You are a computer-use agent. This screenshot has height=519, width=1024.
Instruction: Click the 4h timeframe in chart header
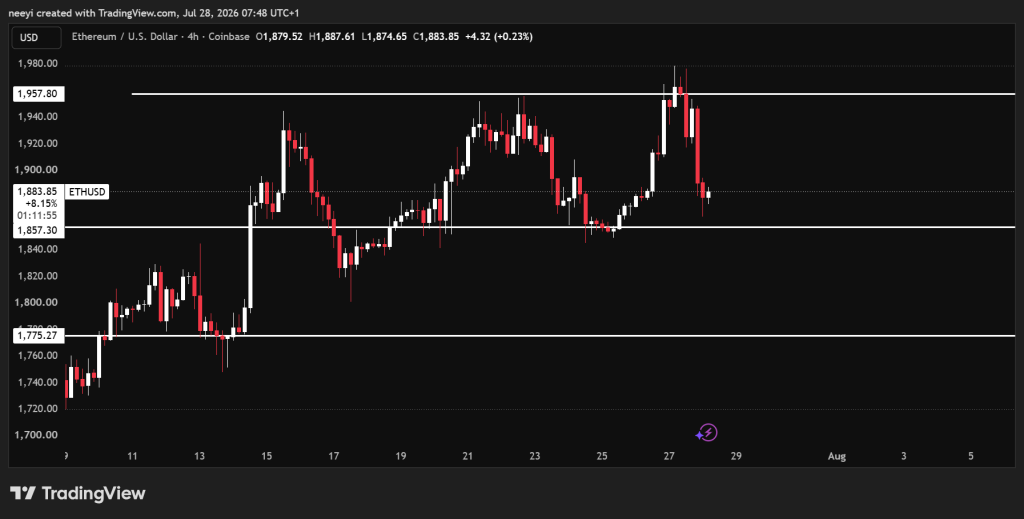coord(193,37)
